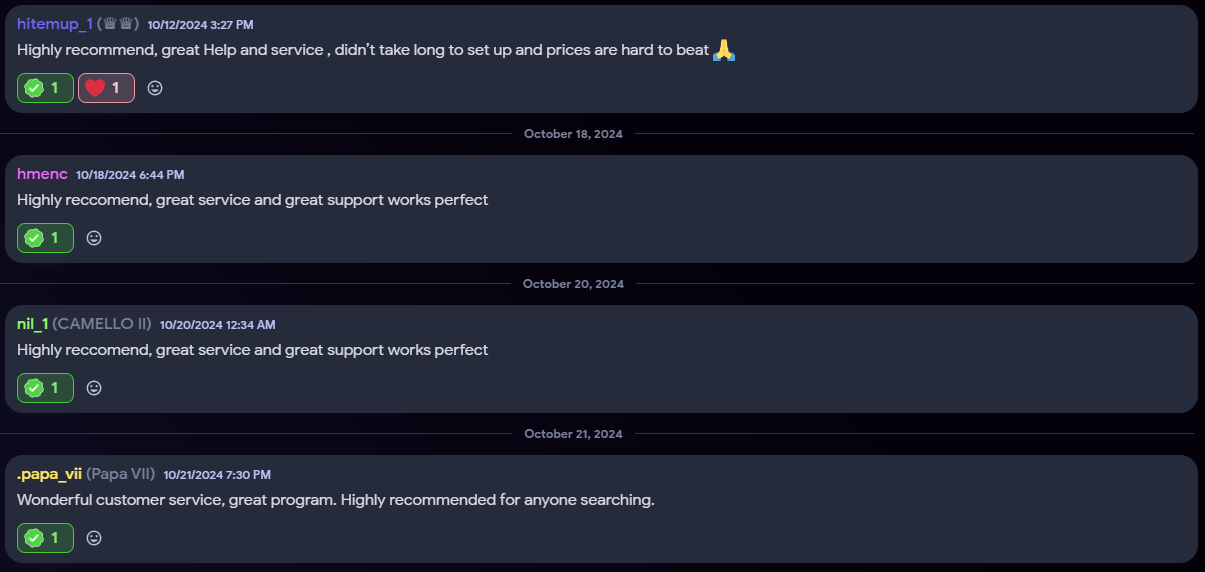Click the praying hands emoji in hitemup_1's message
This screenshot has width=1205, height=572.
tap(724, 50)
